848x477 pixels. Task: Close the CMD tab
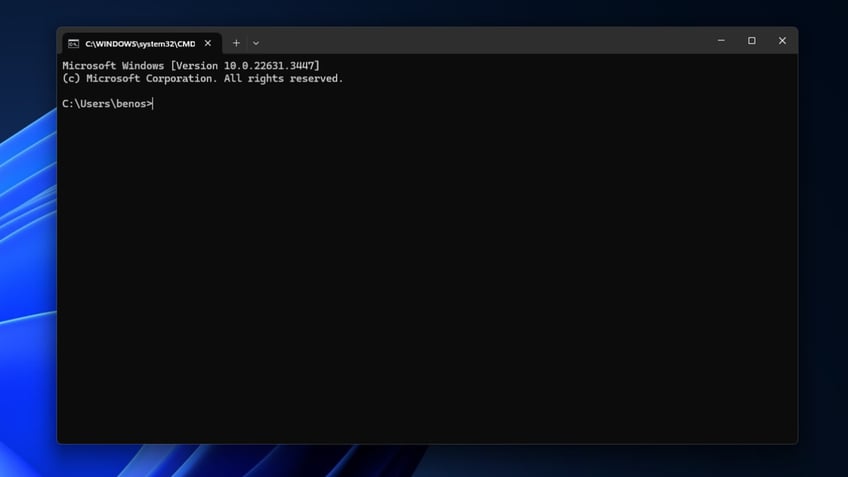(208, 43)
